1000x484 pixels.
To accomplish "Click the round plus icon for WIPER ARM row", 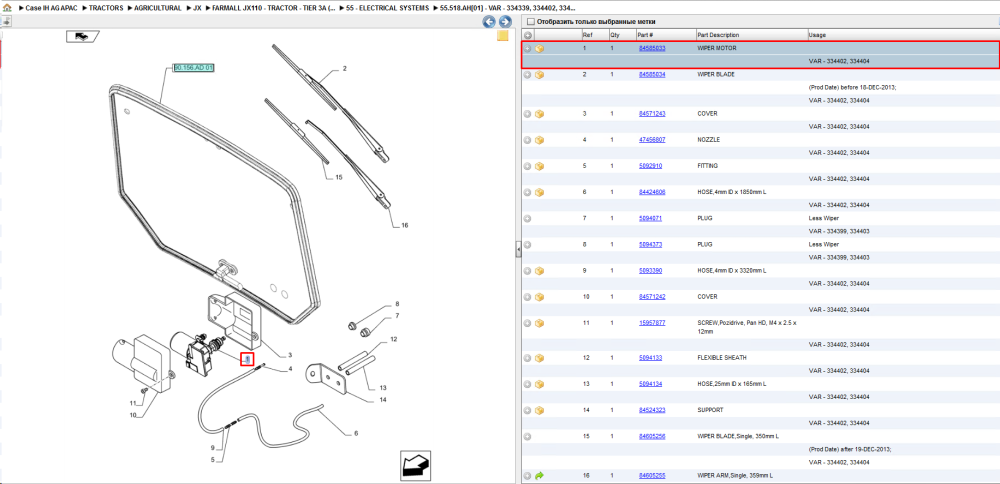I will coord(527,476).
